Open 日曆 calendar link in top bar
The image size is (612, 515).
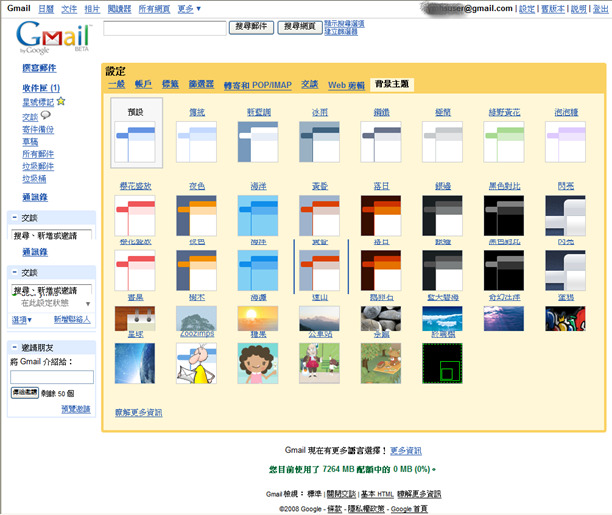pos(46,9)
